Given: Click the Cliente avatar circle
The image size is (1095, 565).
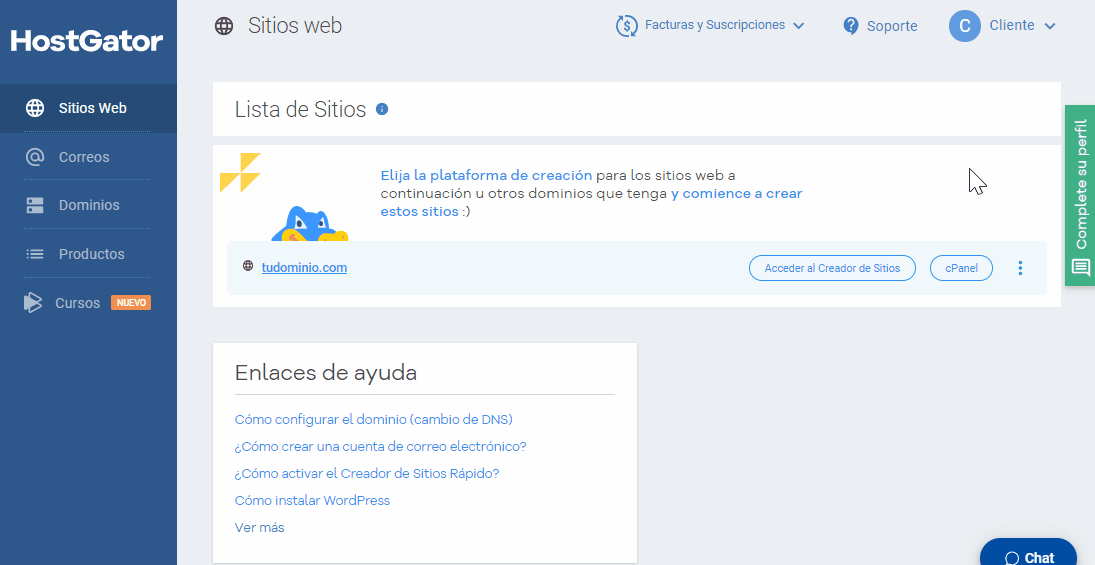Looking at the screenshot, I should tap(964, 26).
